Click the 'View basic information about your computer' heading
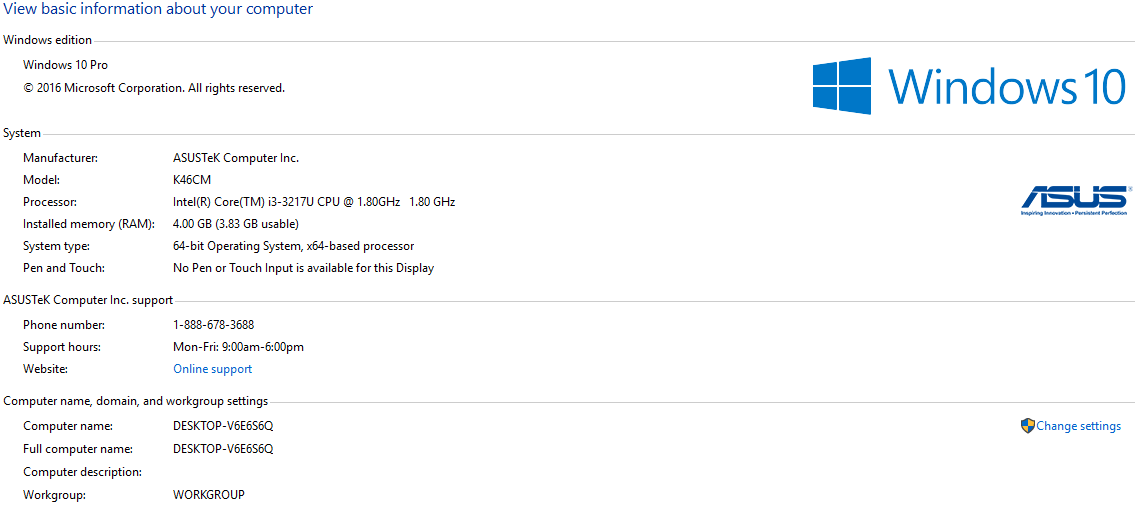Screen dimensions: 1145x506 click(158, 9)
